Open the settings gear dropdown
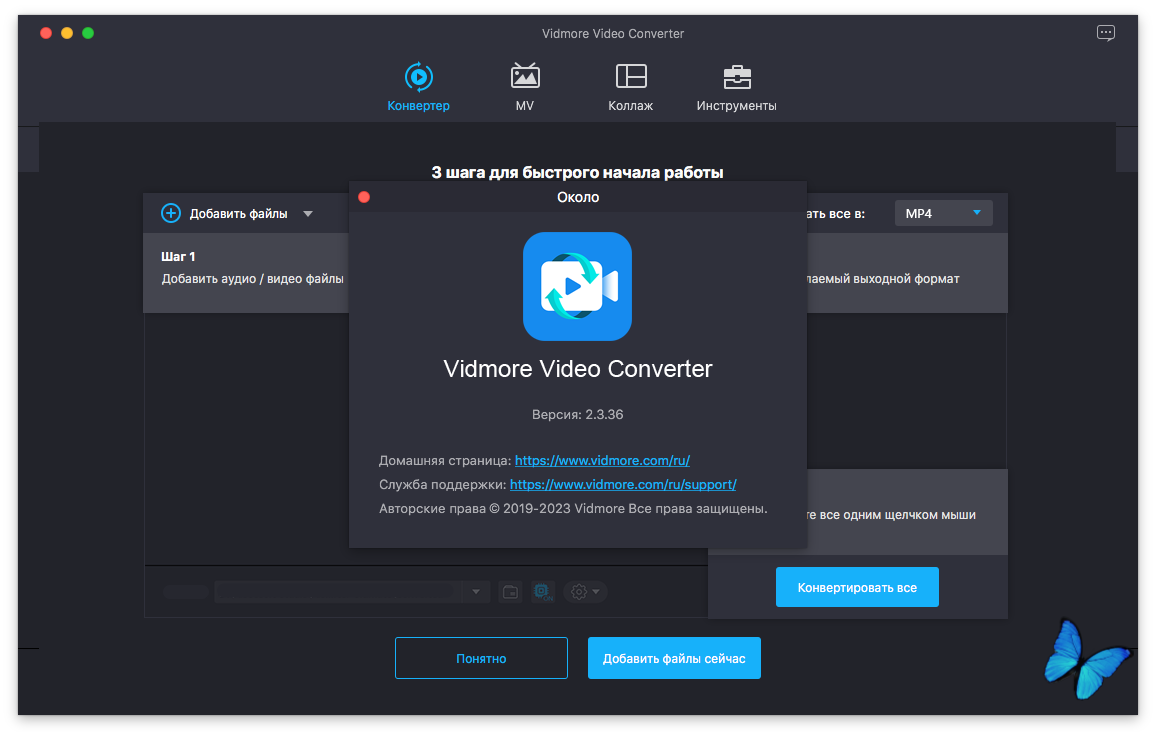 (584, 592)
